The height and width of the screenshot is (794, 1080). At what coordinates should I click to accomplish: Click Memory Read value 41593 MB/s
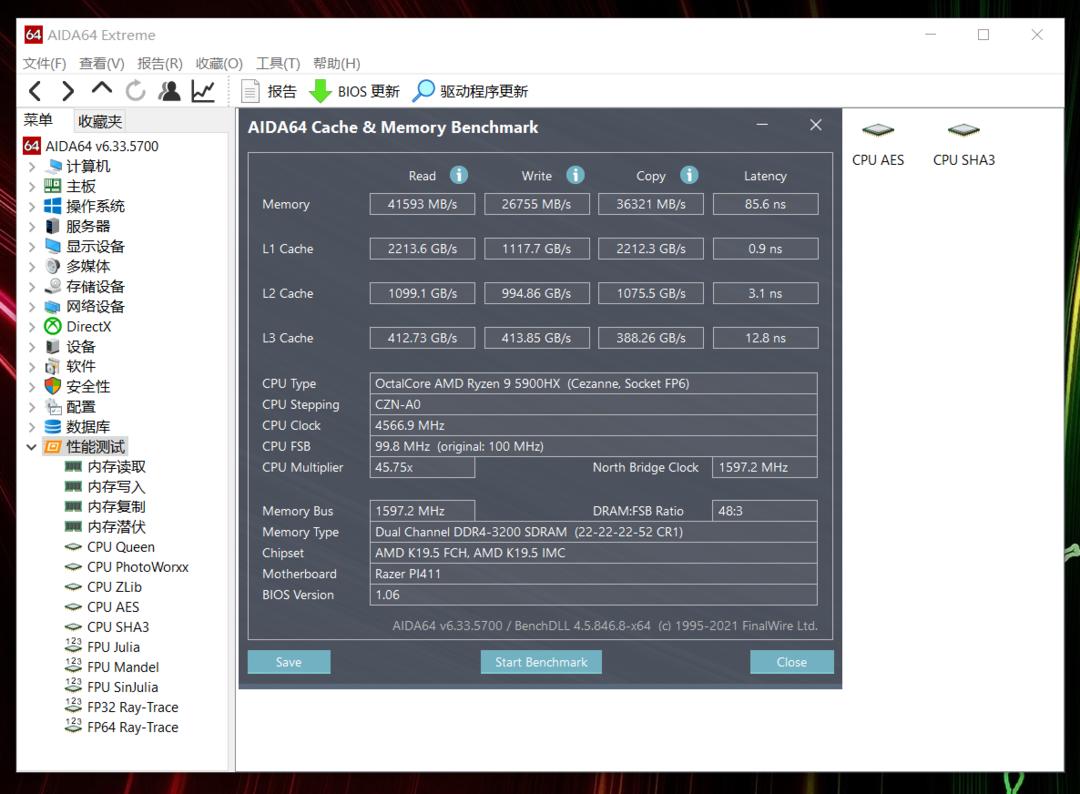coord(422,204)
